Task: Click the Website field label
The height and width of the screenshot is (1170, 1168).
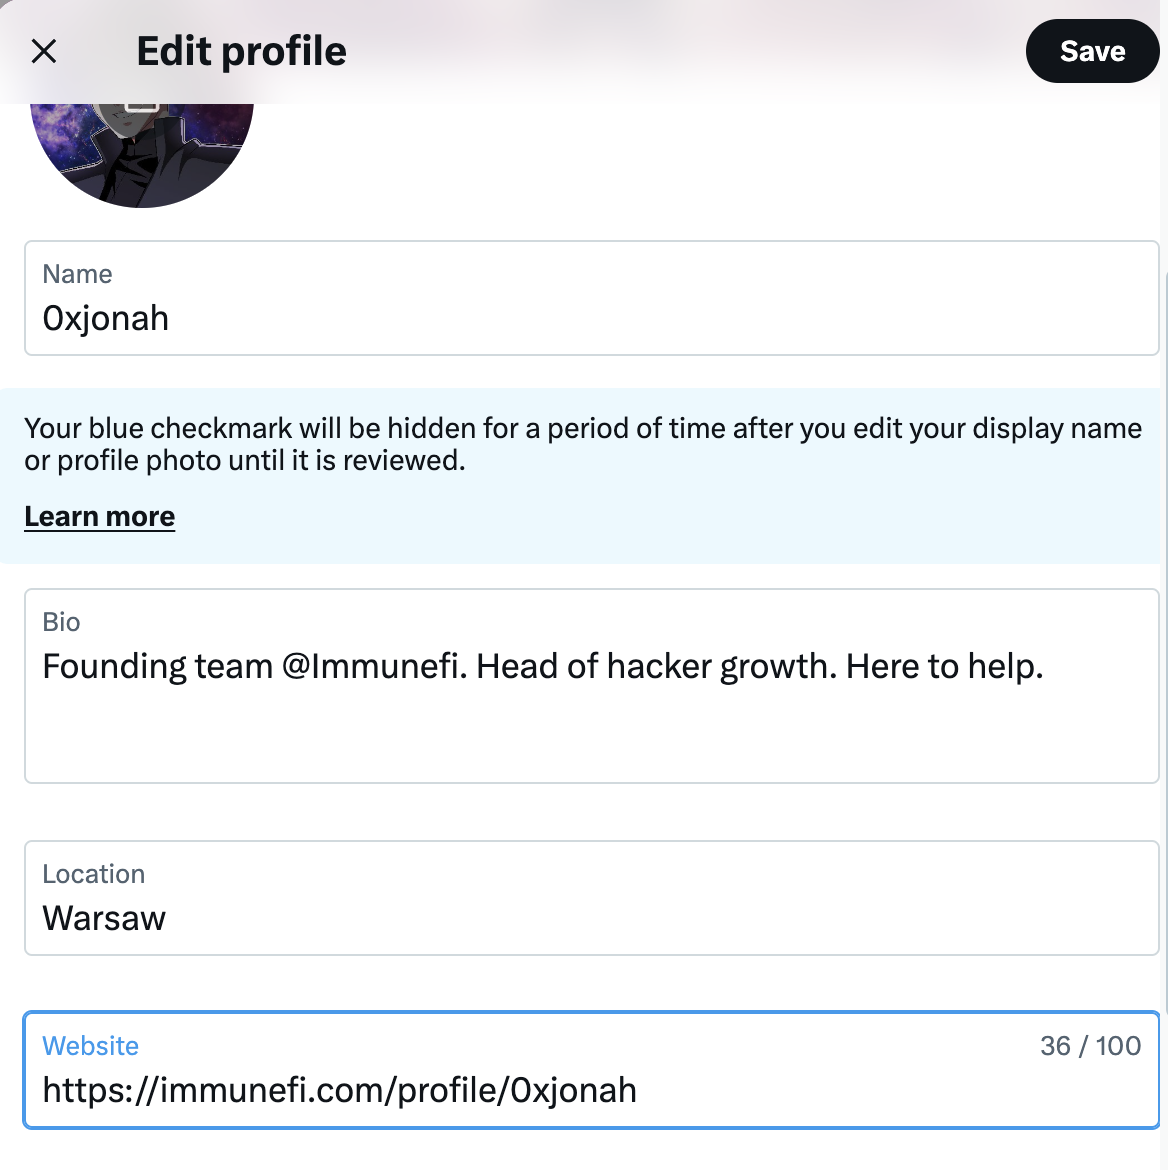Action: coord(90,1045)
